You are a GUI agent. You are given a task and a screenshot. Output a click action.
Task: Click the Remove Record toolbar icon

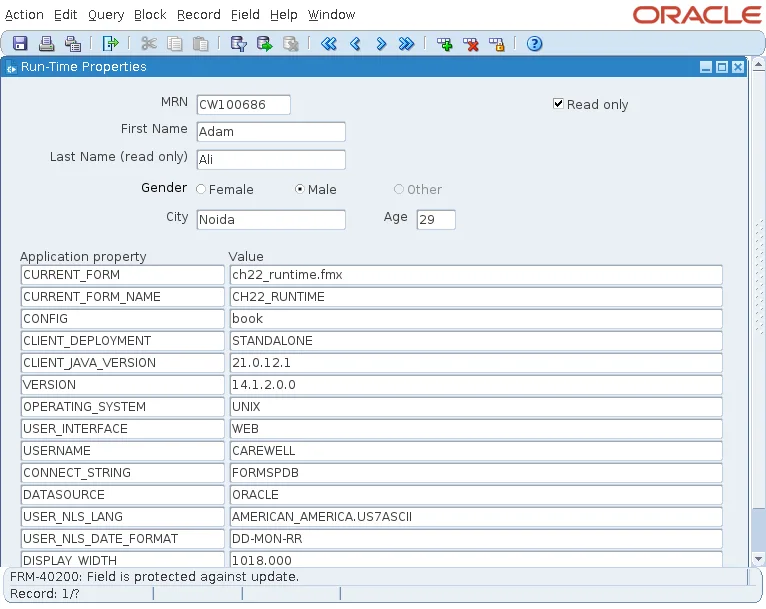click(x=471, y=43)
